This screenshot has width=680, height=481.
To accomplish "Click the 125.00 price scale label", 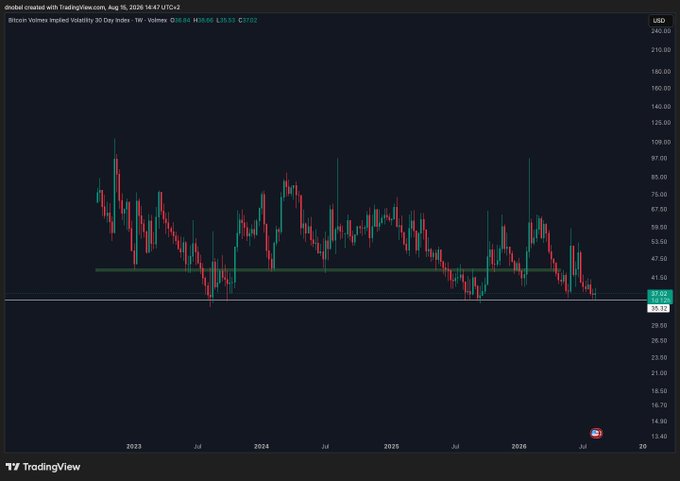I will click(x=660, y=123).
